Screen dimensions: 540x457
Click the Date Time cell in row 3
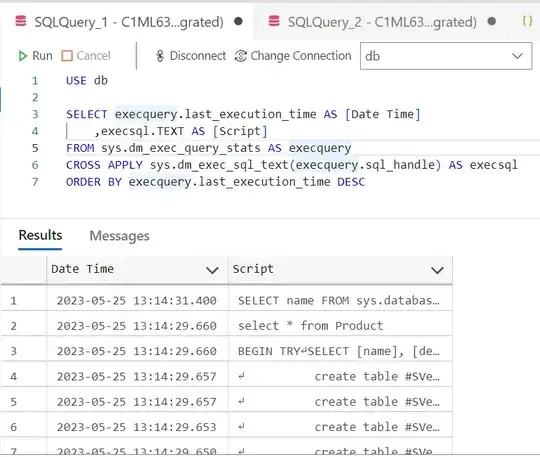tap(137, 351)
